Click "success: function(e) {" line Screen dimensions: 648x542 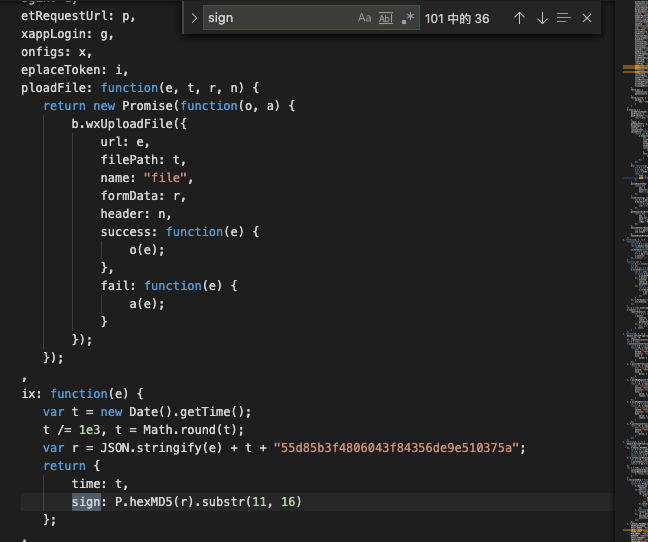point(180,231)
